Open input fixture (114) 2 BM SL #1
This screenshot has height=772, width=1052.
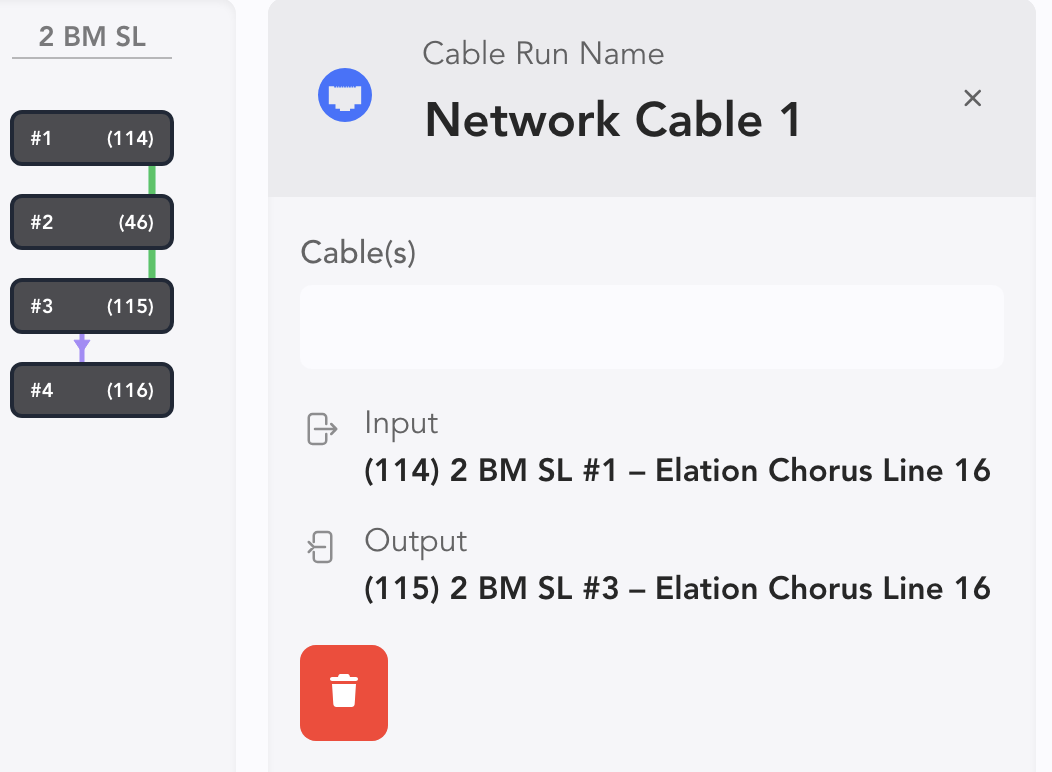tap(677, 470)
